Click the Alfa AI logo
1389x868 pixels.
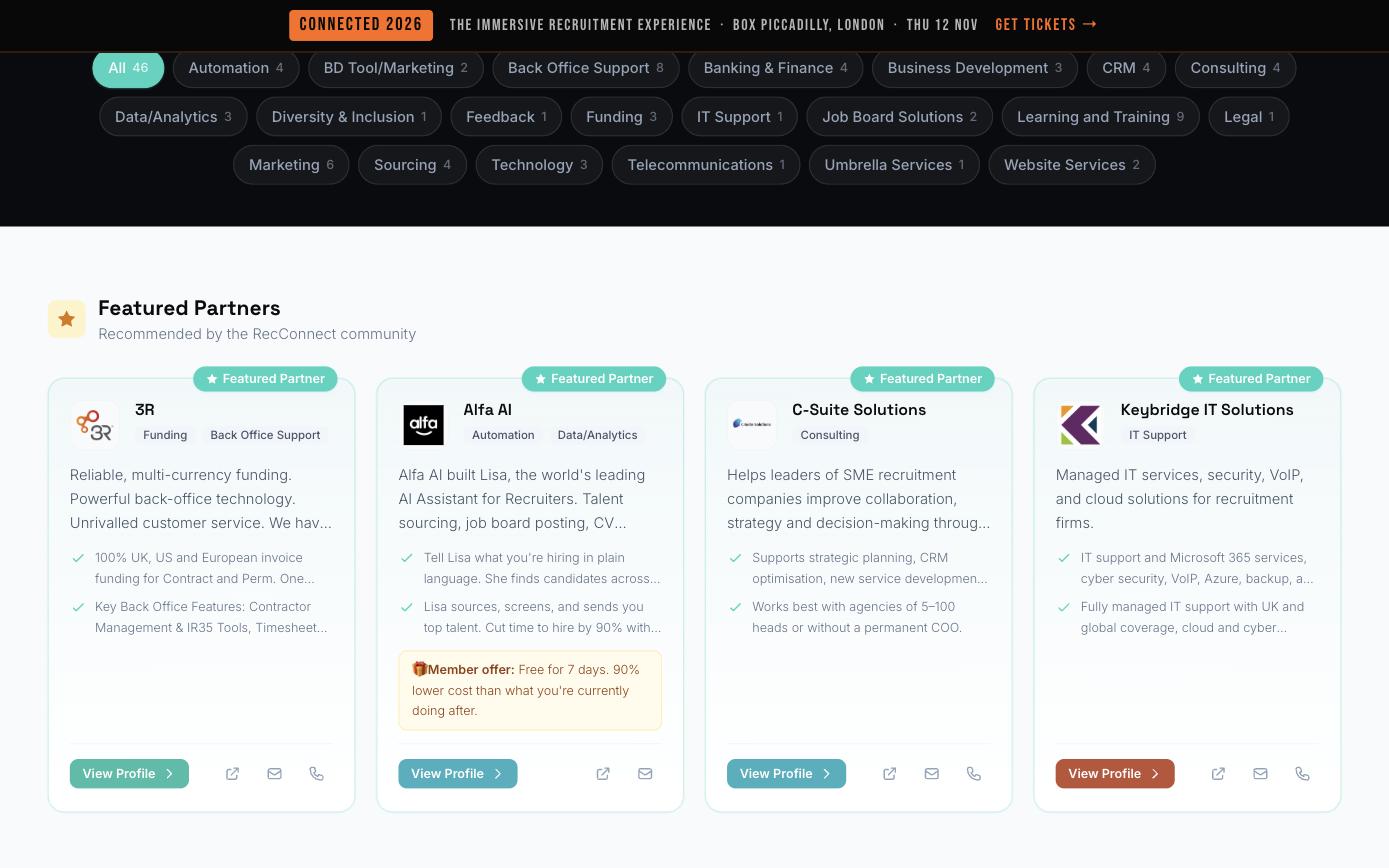point(423,425)
